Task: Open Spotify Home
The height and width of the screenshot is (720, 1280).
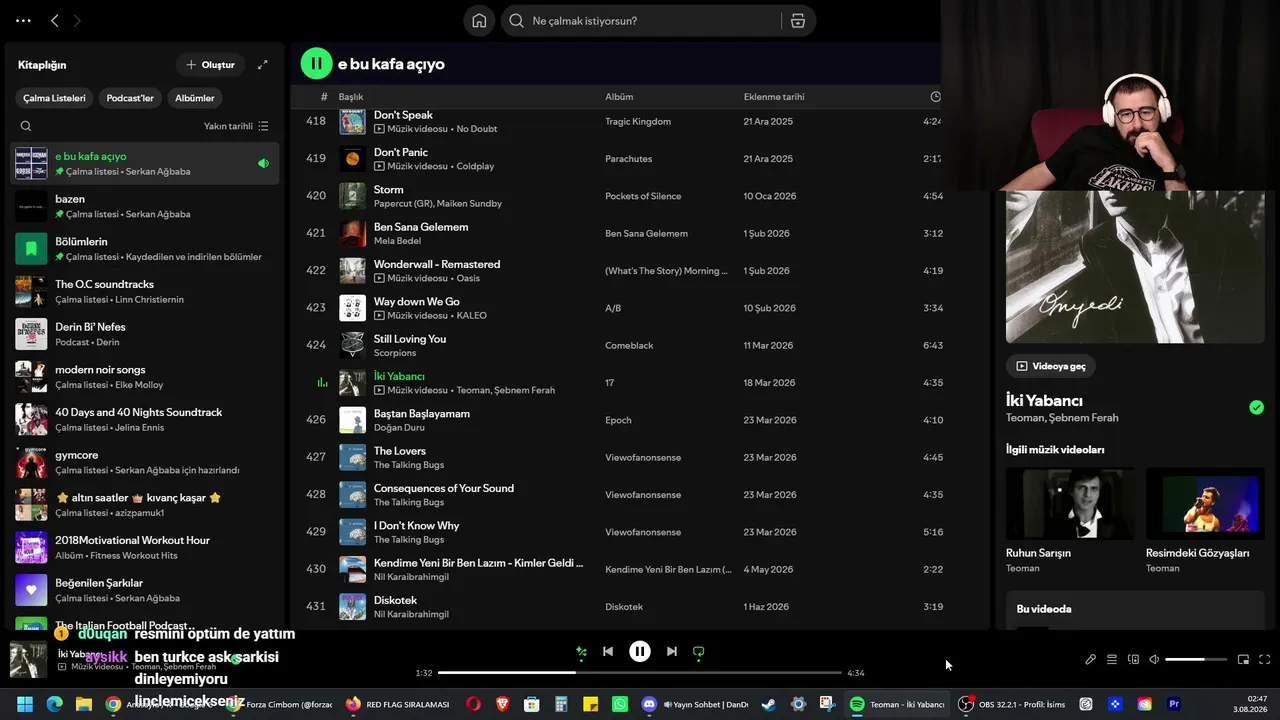Action: tap(479, 21)
